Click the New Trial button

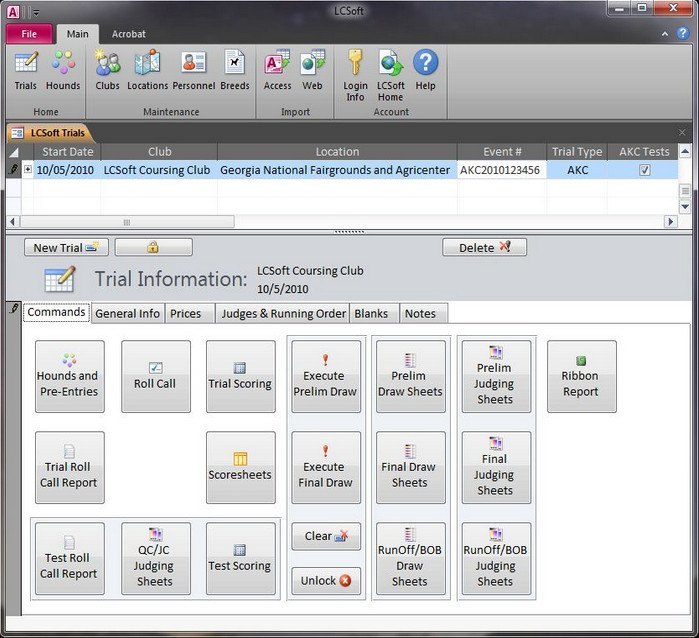(66, 247)
